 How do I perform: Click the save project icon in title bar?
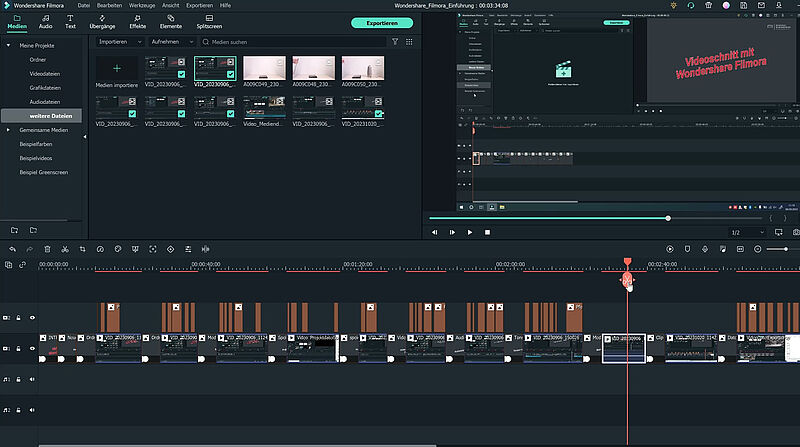[743, 5]
